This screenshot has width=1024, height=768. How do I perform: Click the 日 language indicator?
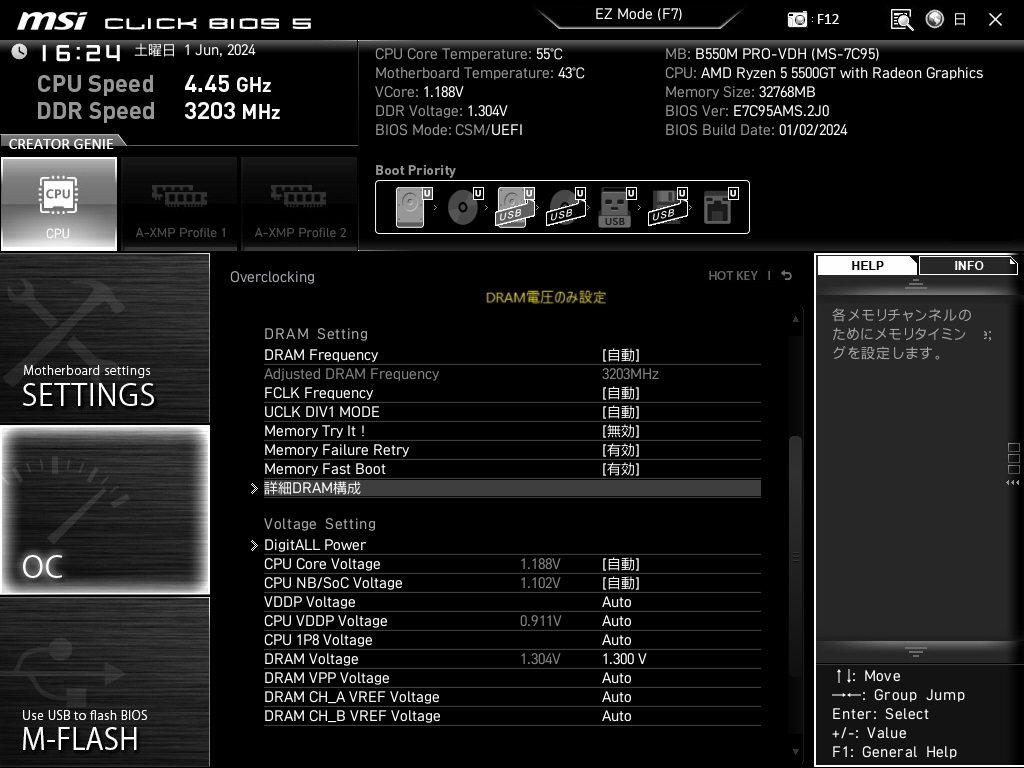click(960, 20)
